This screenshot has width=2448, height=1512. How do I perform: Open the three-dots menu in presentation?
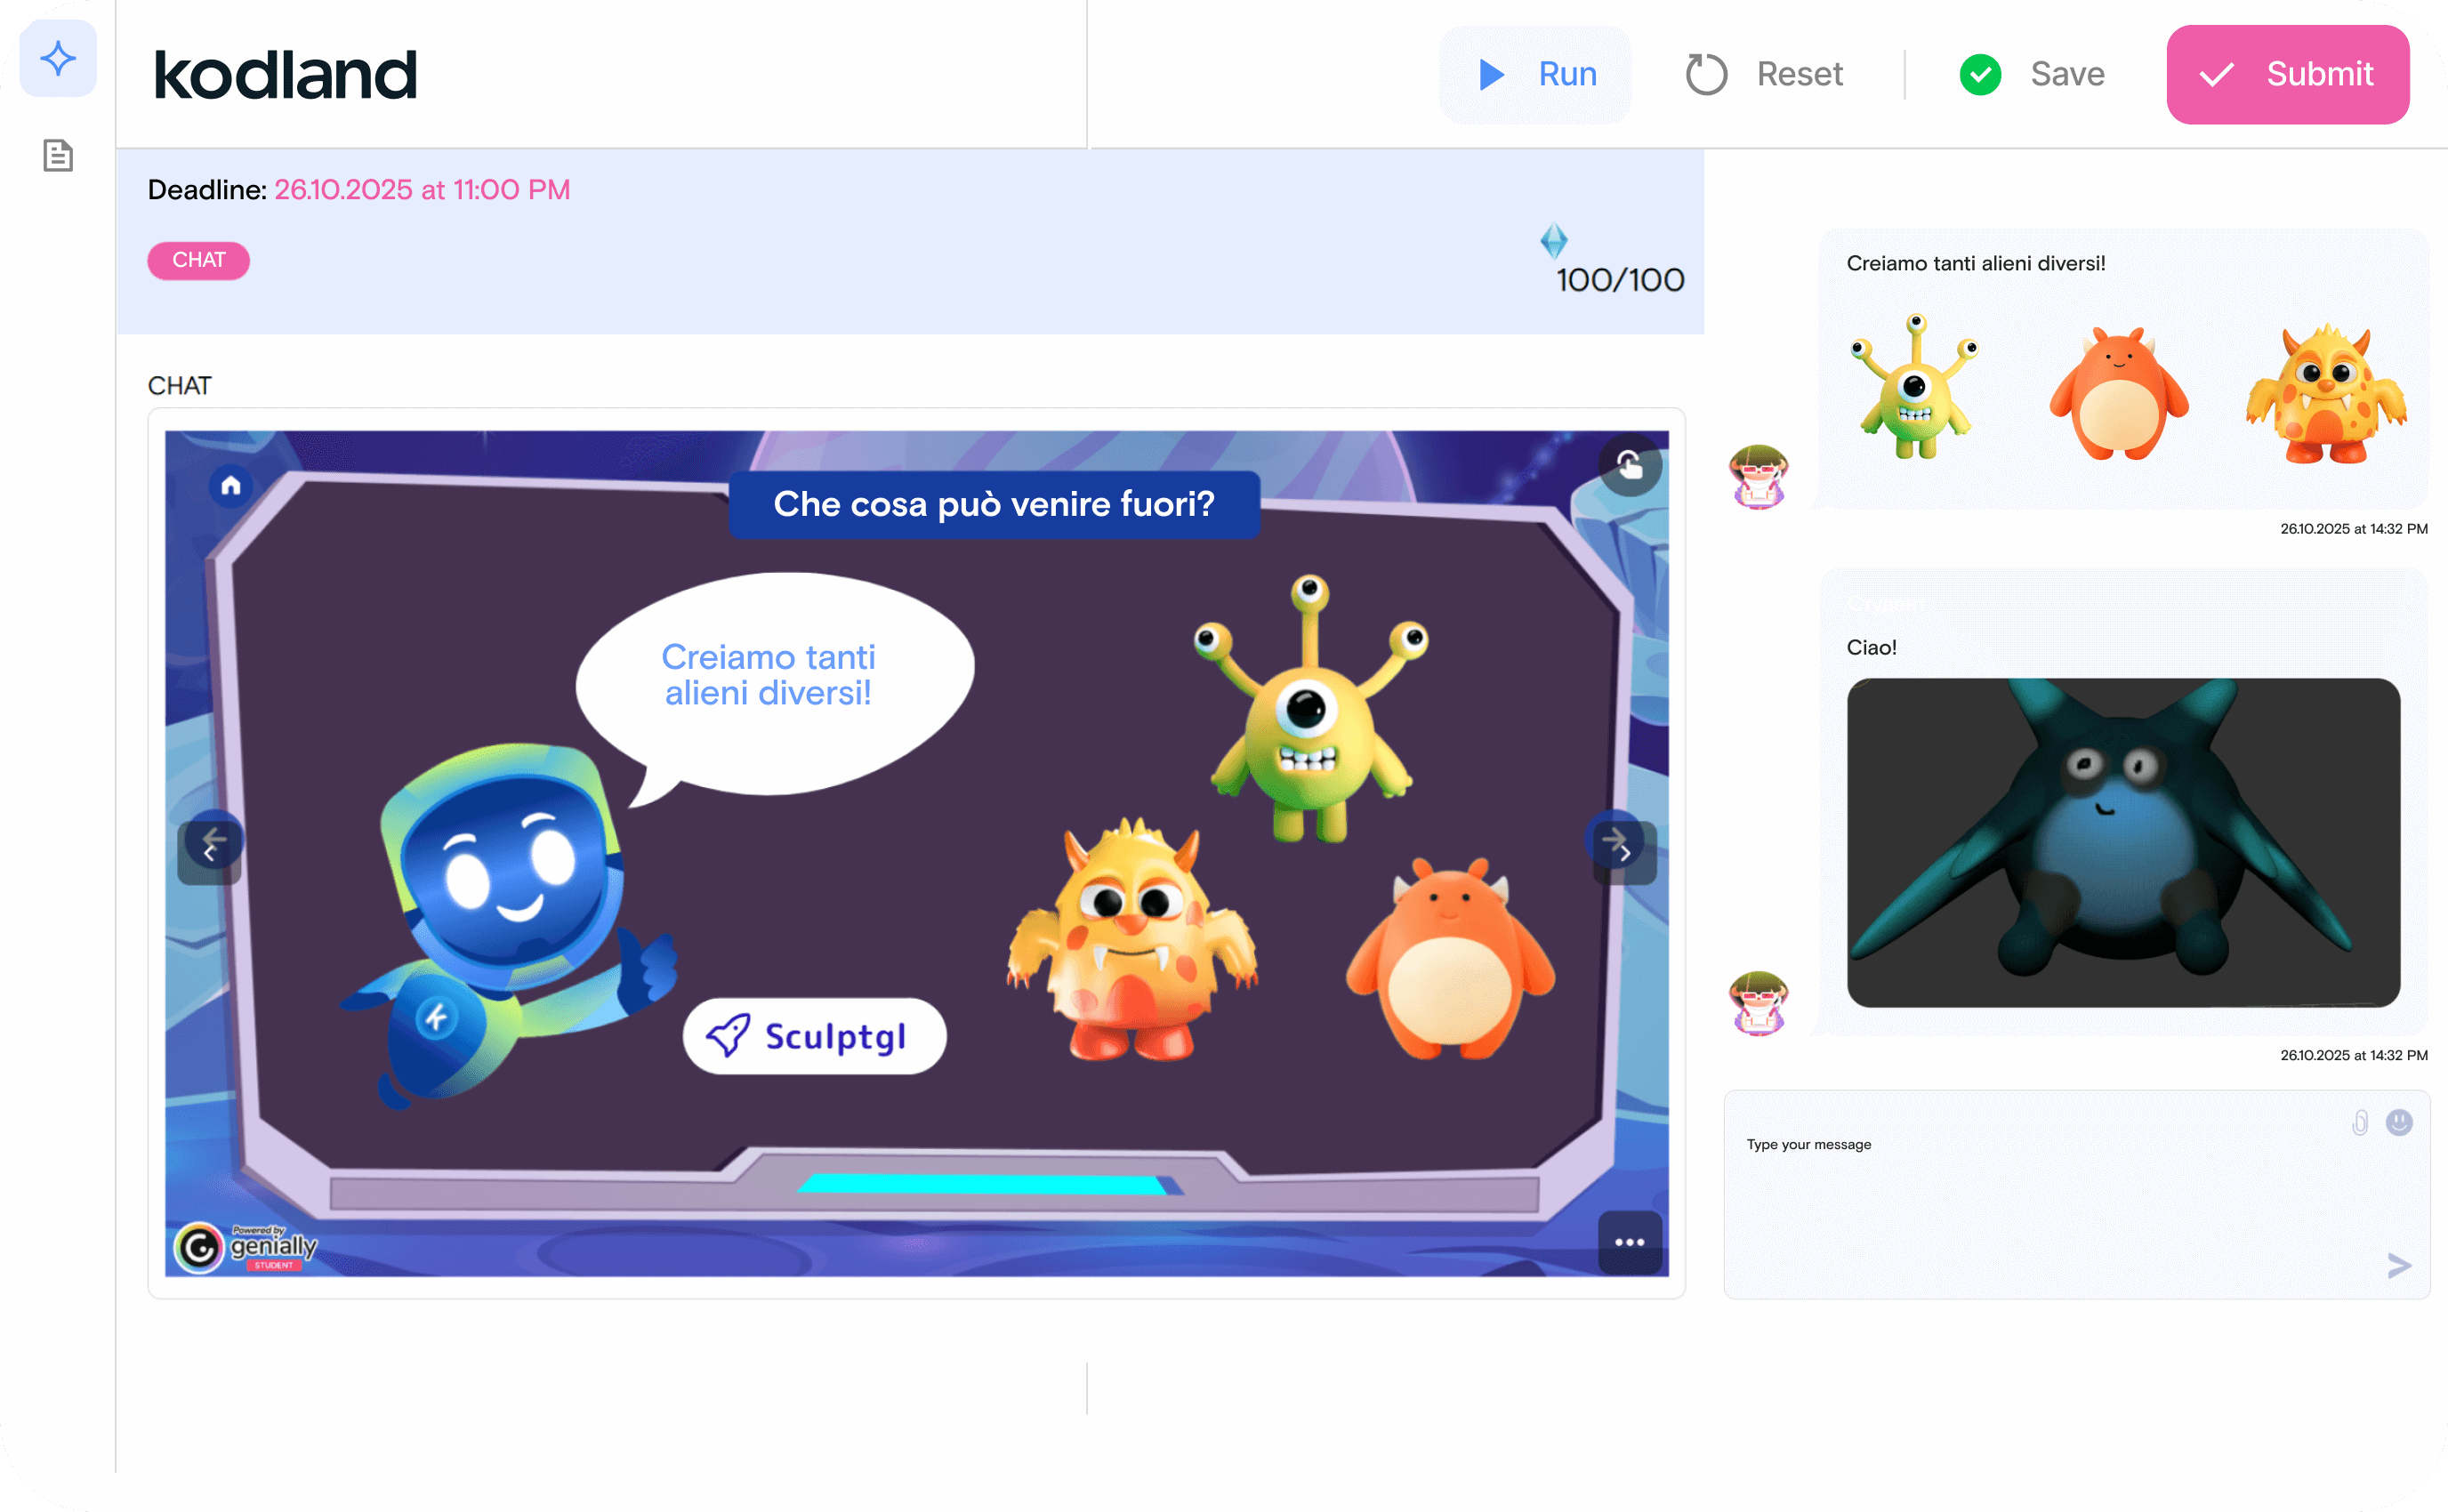[1629, 1242]
